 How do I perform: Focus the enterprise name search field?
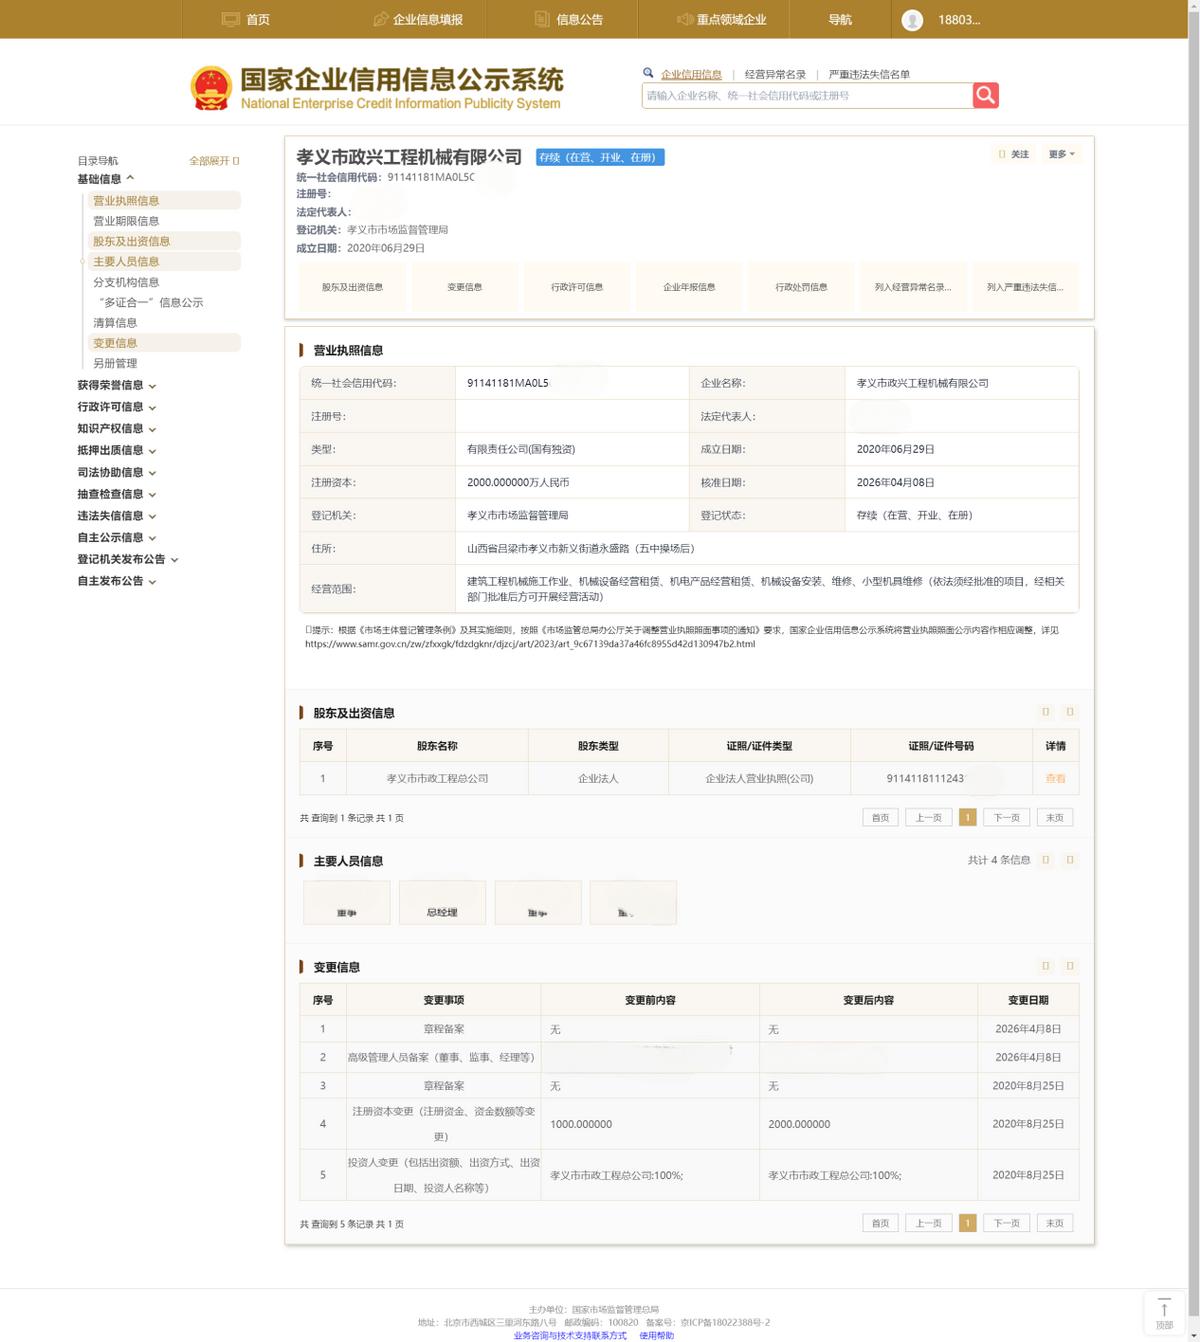point(807,95)
